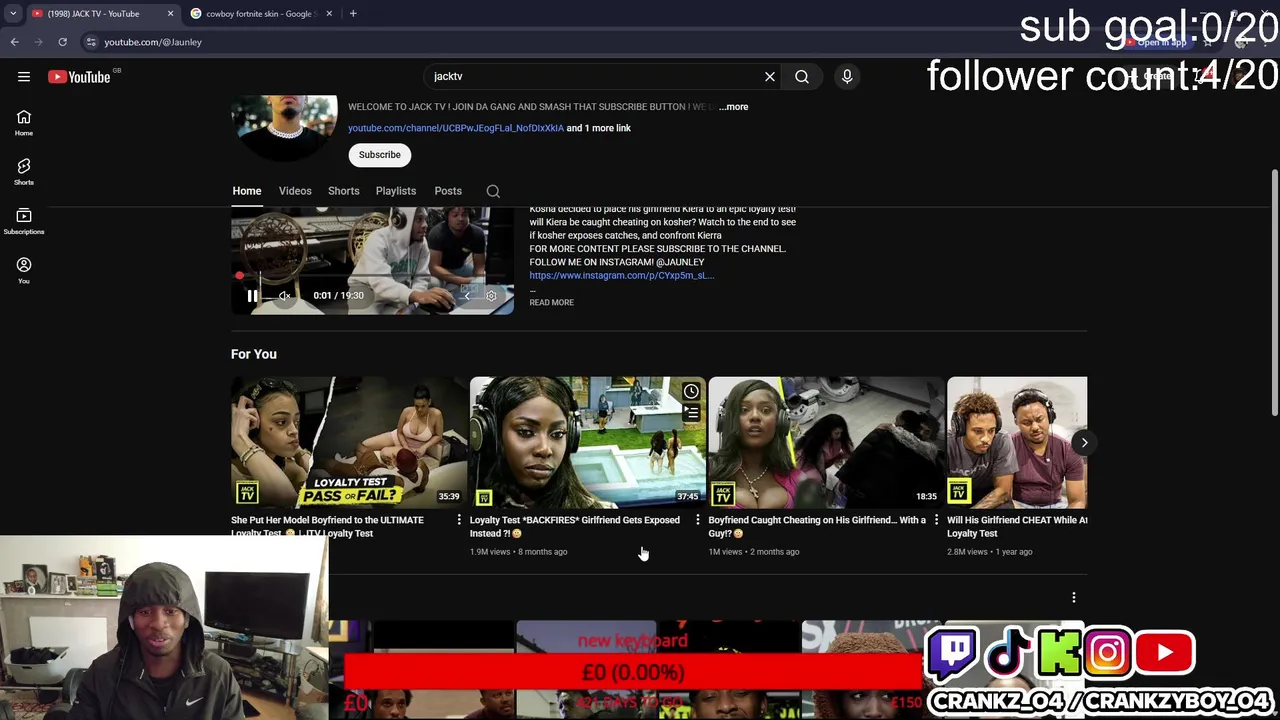Click the JACK TV channel avatar
This screenshot has width=1280, height=720.
[x=285, y=128]
